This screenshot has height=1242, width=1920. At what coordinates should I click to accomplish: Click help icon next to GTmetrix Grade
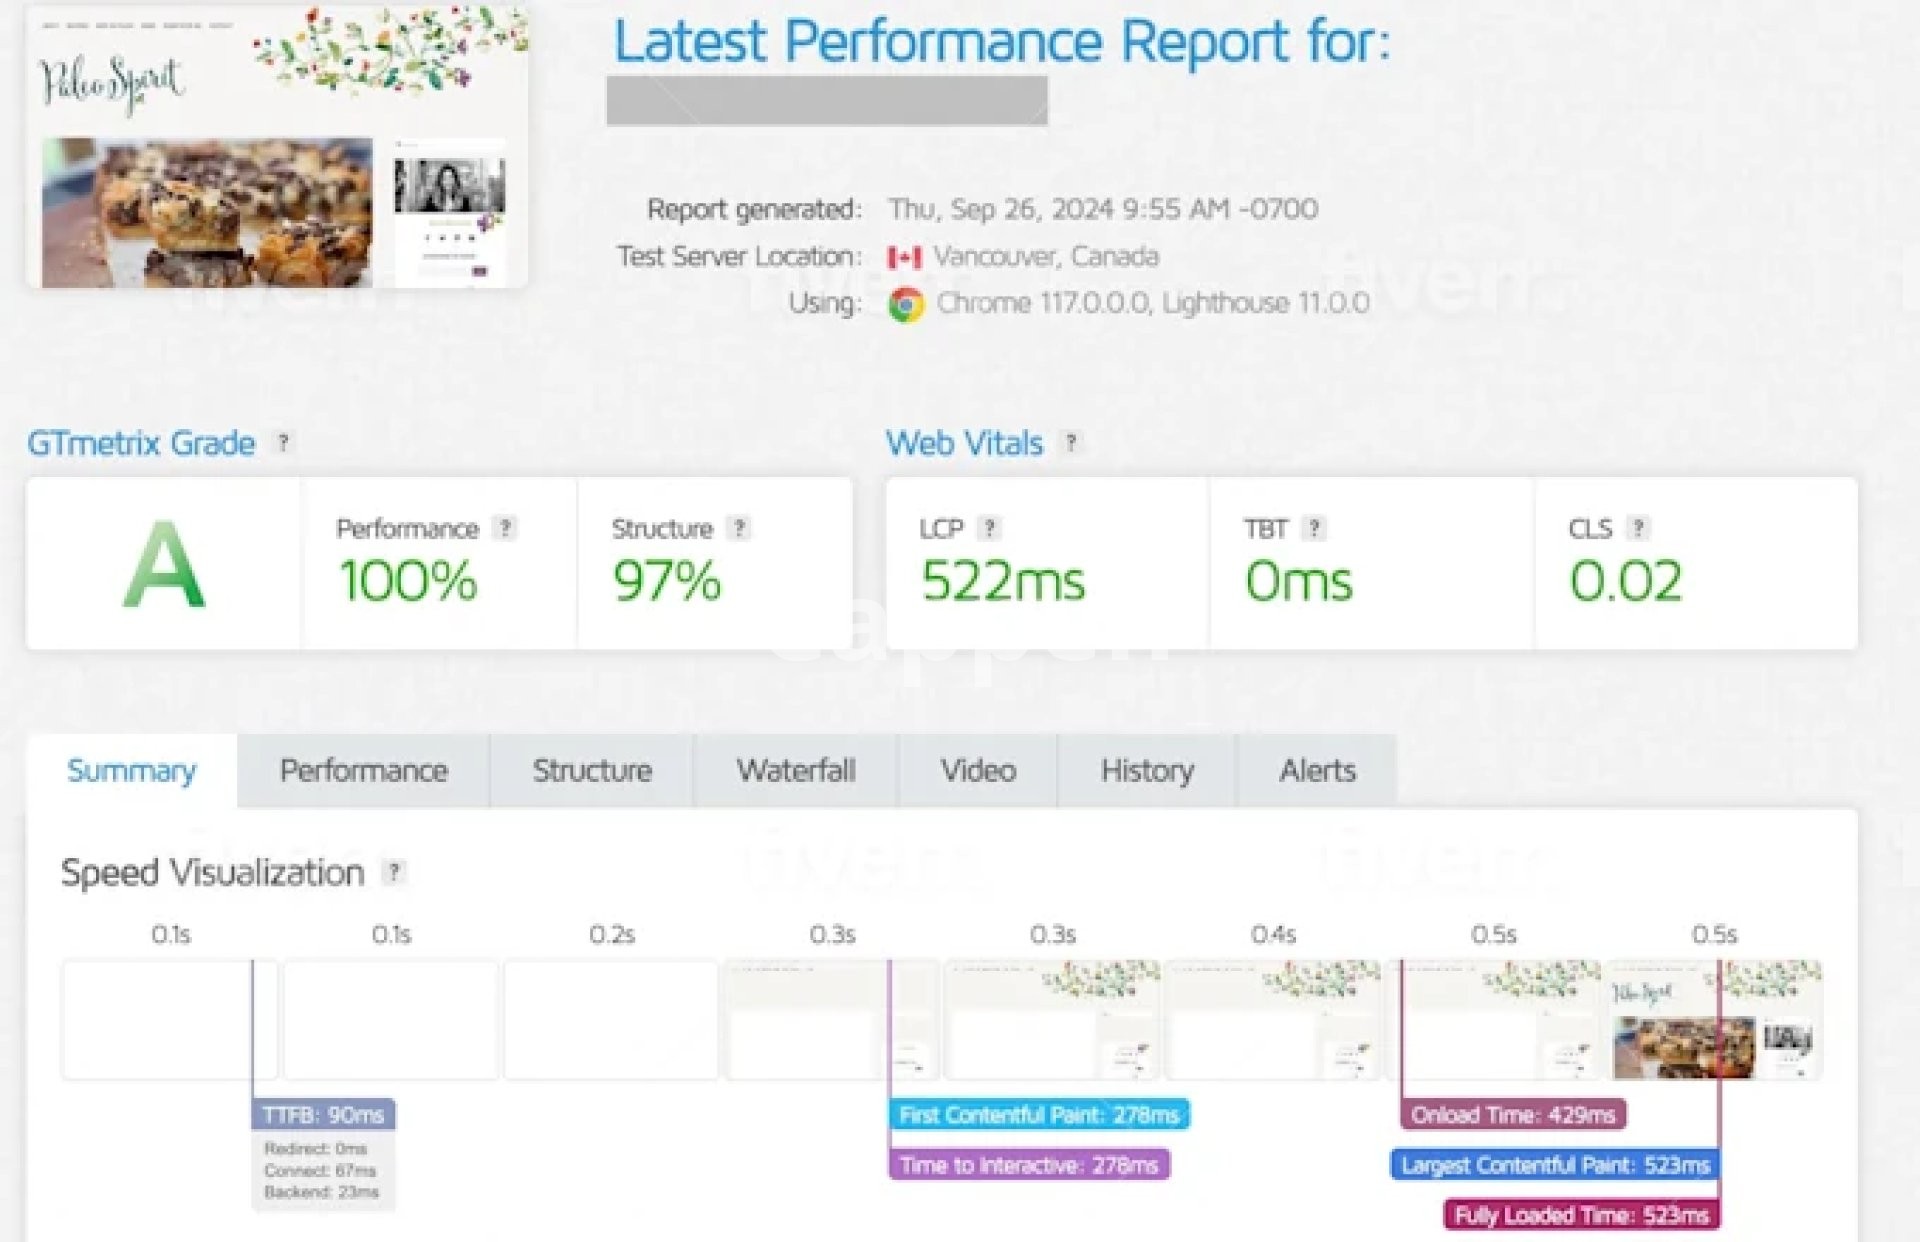[283, 442]
